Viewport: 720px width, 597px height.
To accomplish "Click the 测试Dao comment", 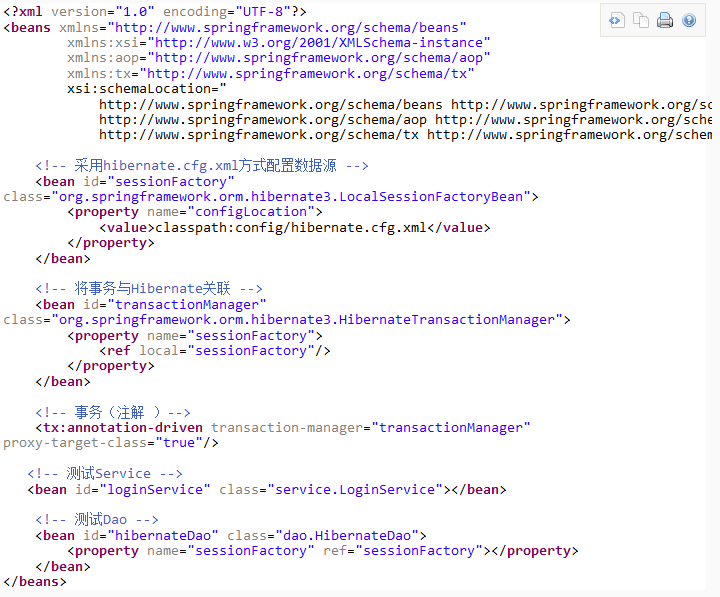I will [97, 520].
